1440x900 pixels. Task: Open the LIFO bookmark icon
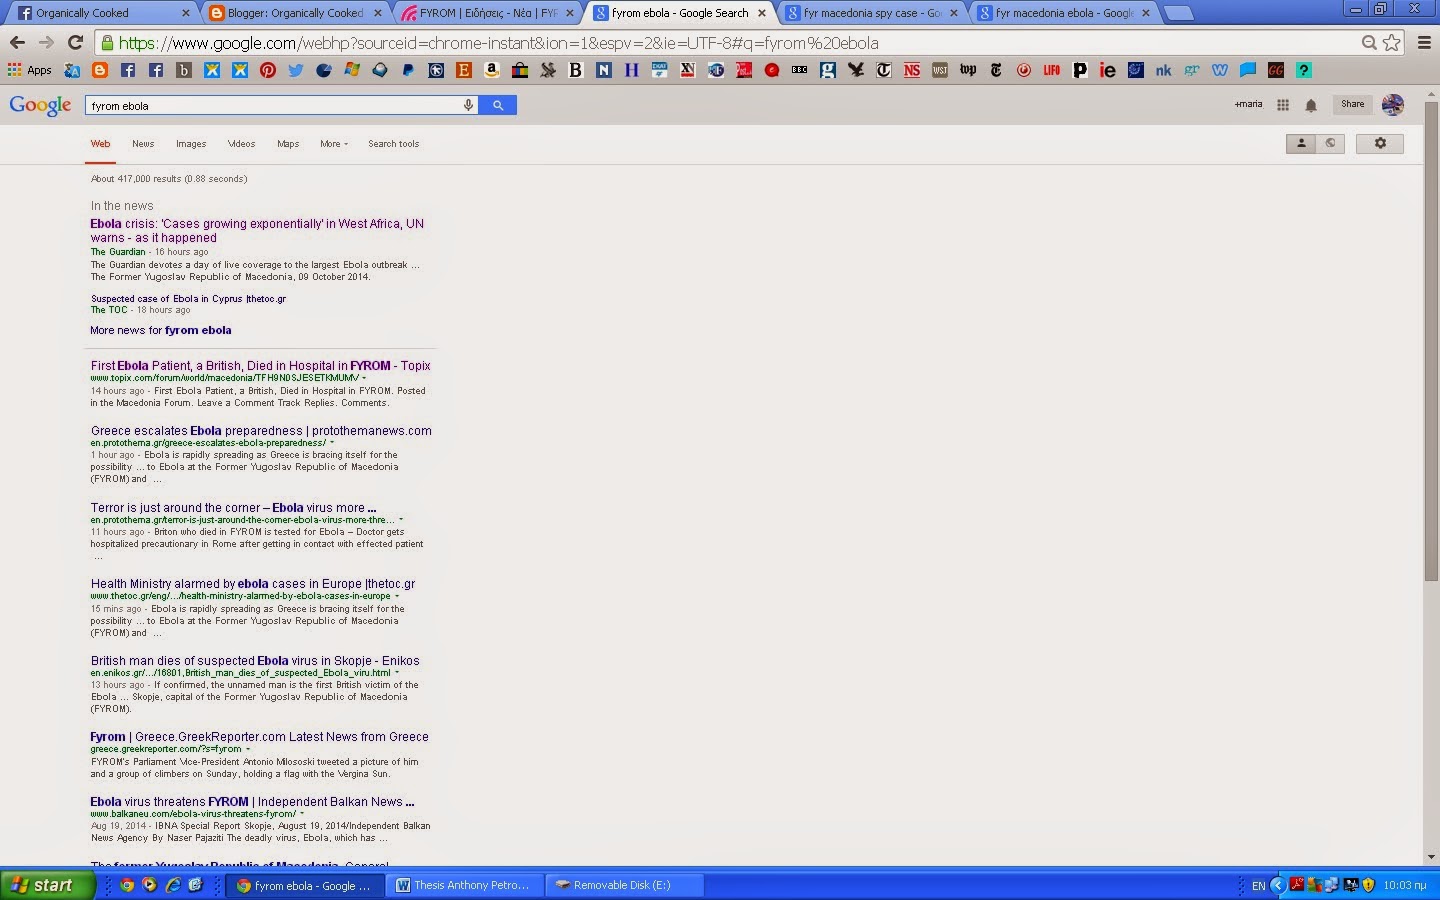click(1052, 70)
